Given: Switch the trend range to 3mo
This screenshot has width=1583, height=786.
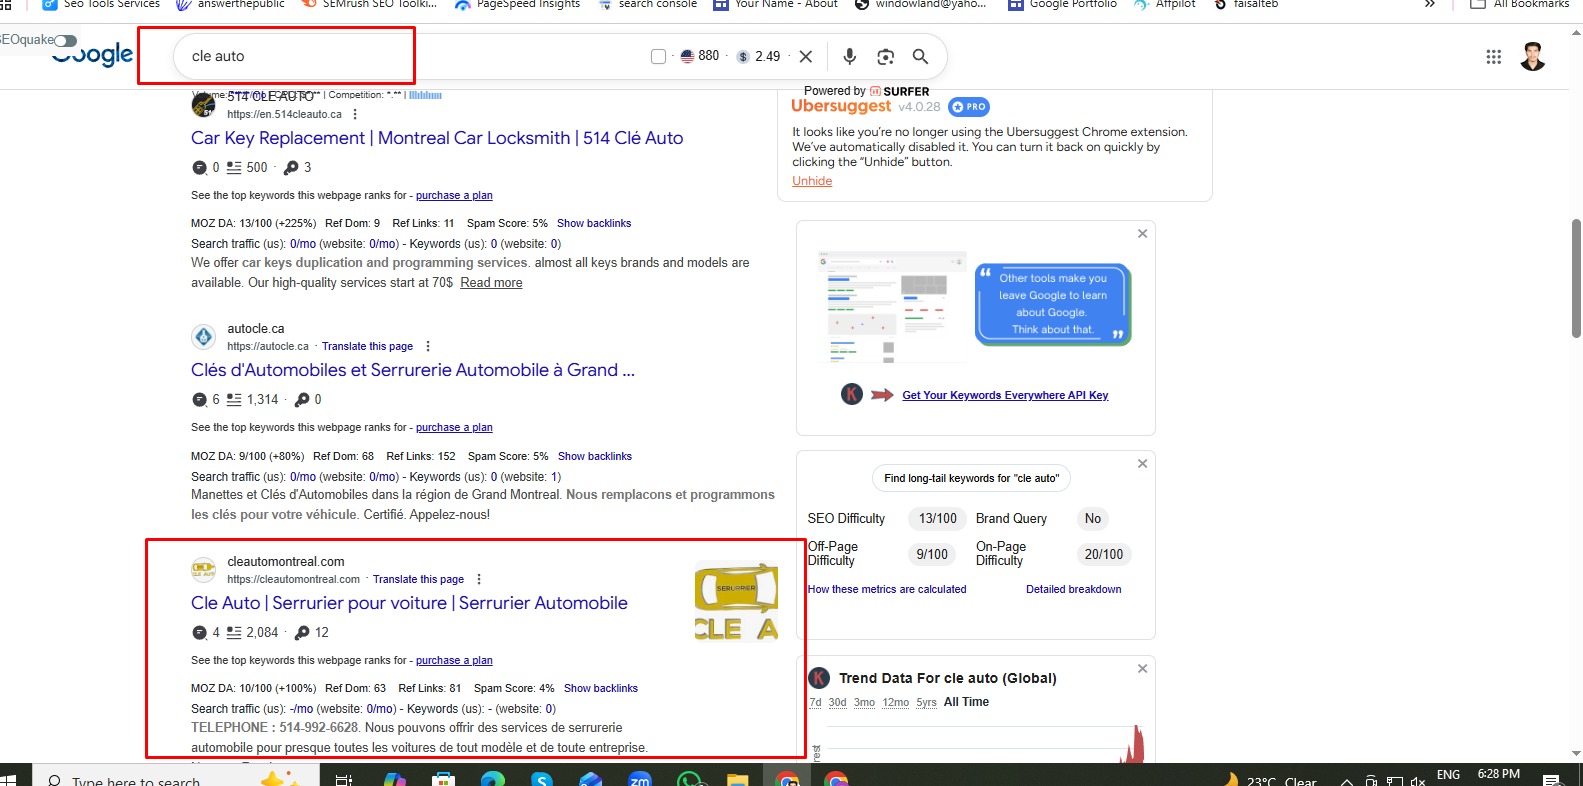Looking at the screenshot, I should pos(864,702).
